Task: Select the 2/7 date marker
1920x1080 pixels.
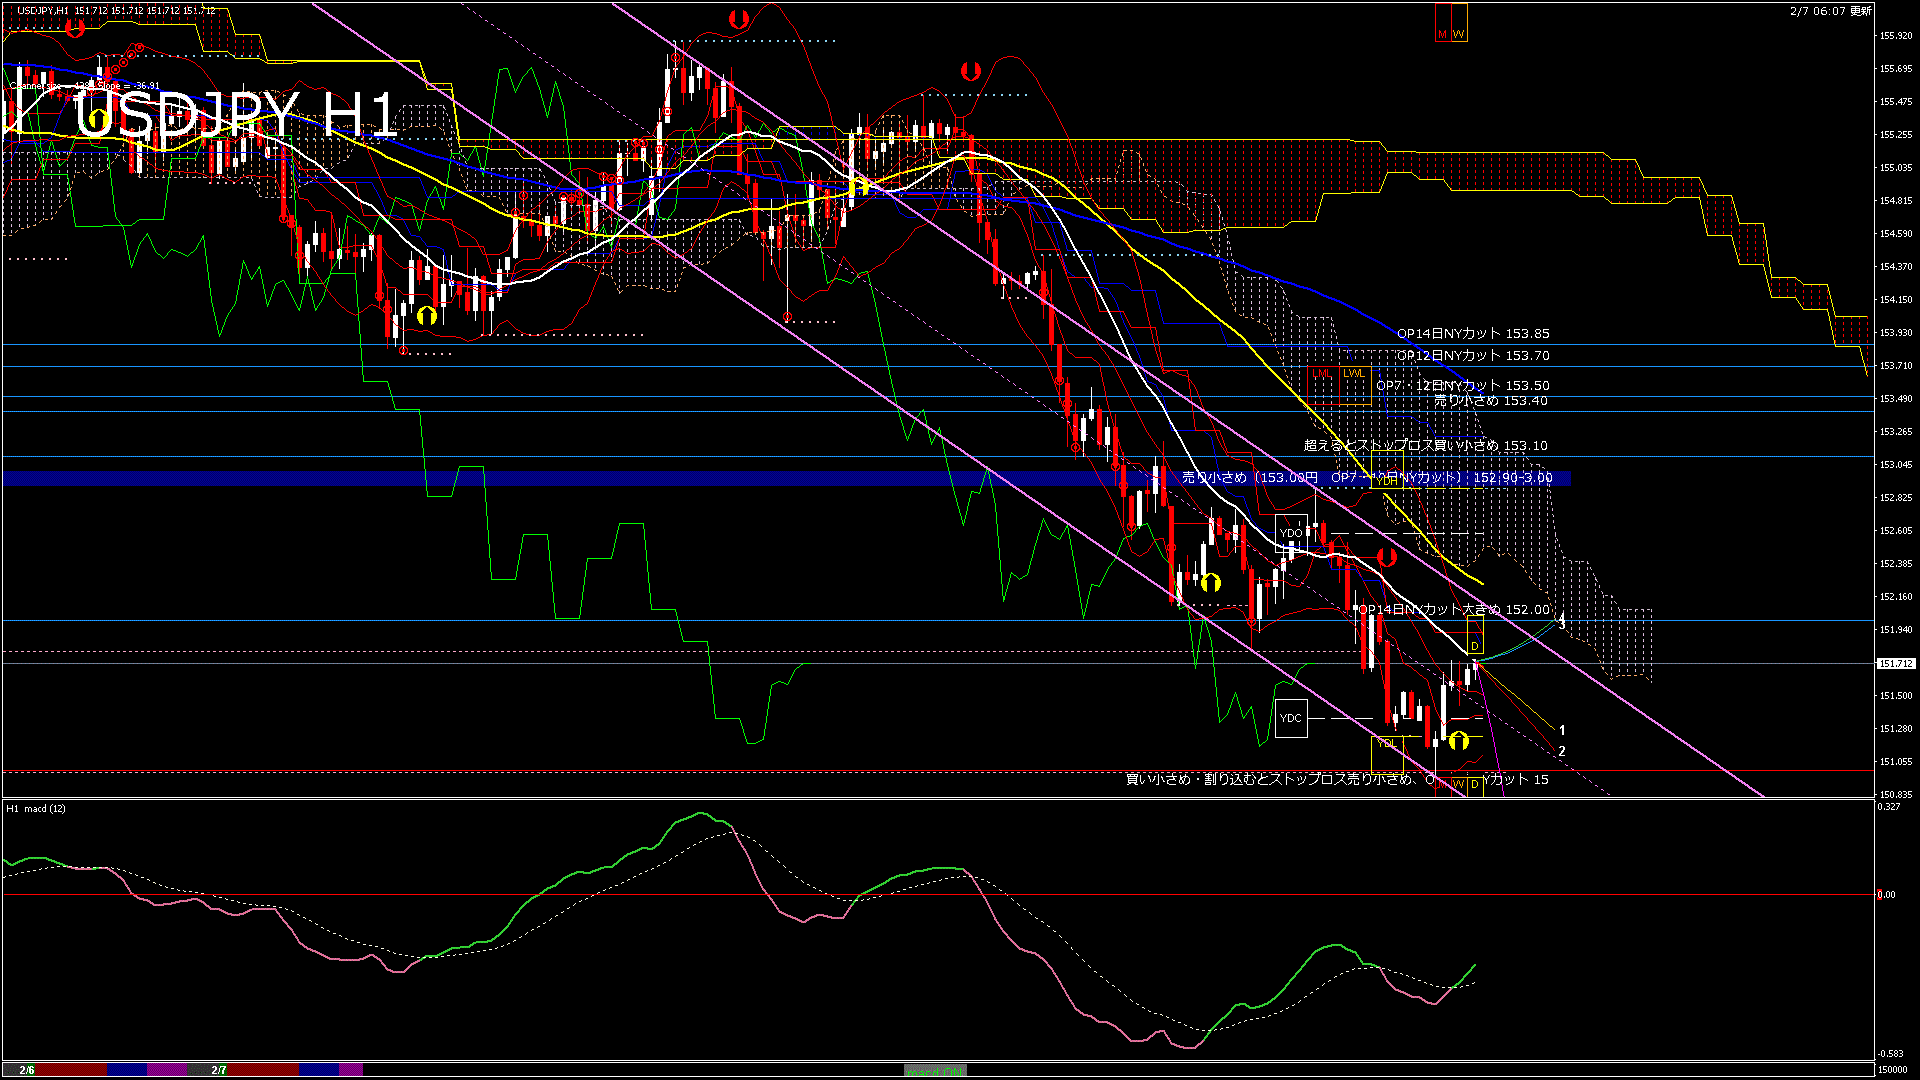Action: [219, 1070]
